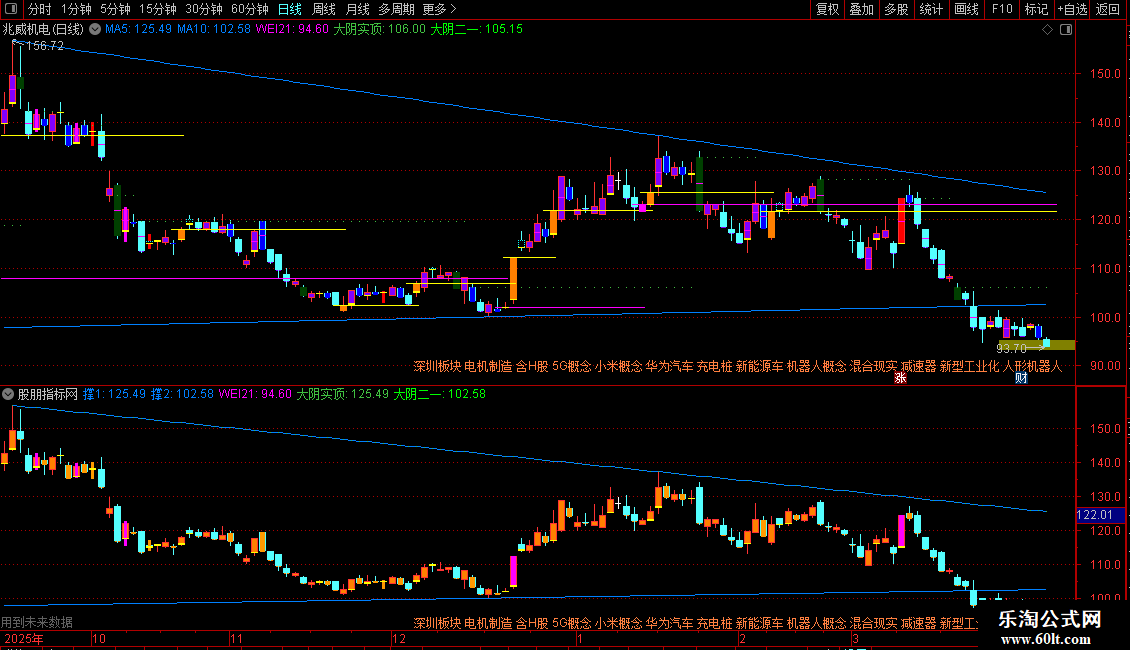1130x650 pixels.
Task: Open the 多周期 multi-period view
Action: [396, 9]
